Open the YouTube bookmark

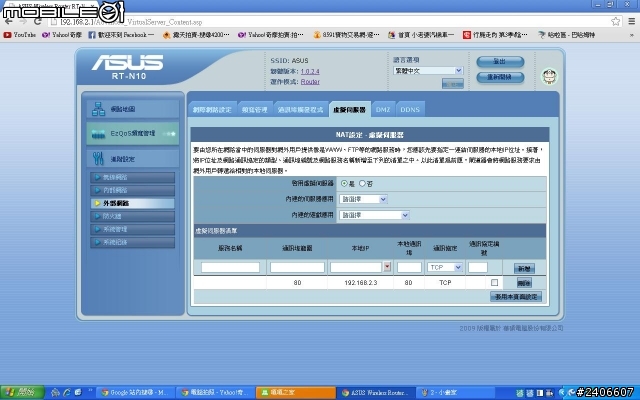[x=20, y=35]
